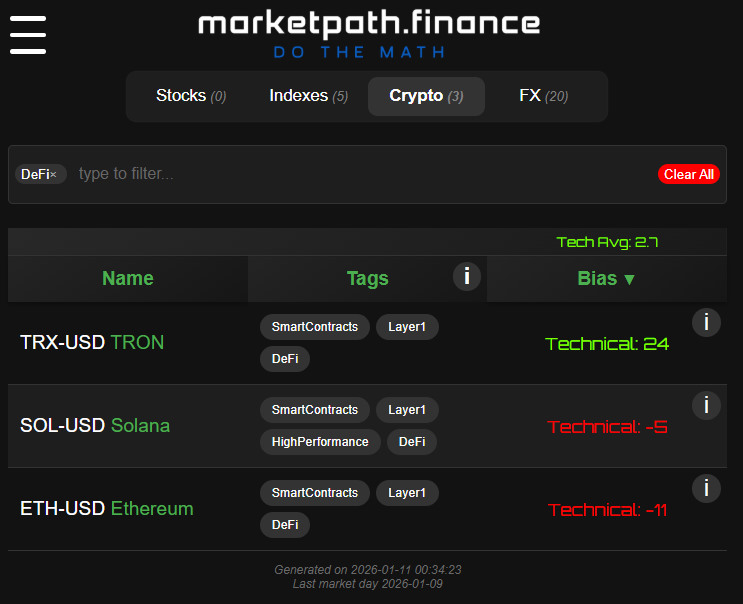
Task: Toggle the SmartContracts tag in TRON row
Action: (x=315, y=327)
